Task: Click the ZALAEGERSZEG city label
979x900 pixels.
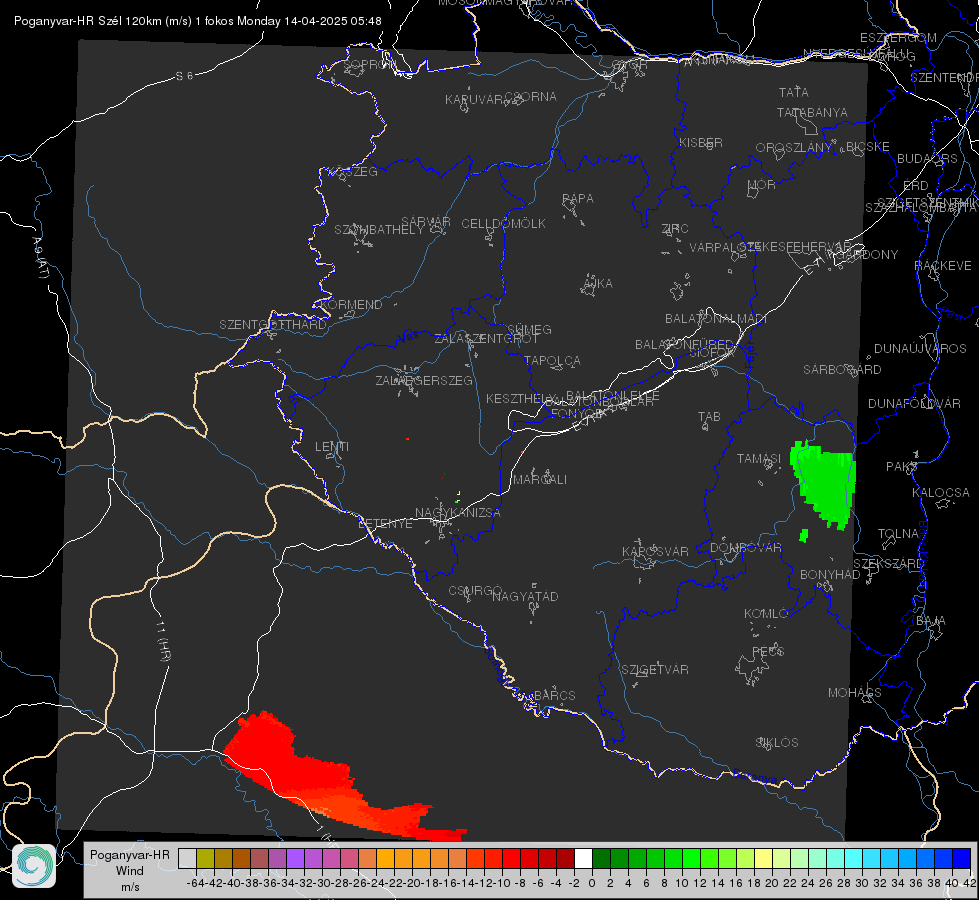Action: click(x=424, y=380)
